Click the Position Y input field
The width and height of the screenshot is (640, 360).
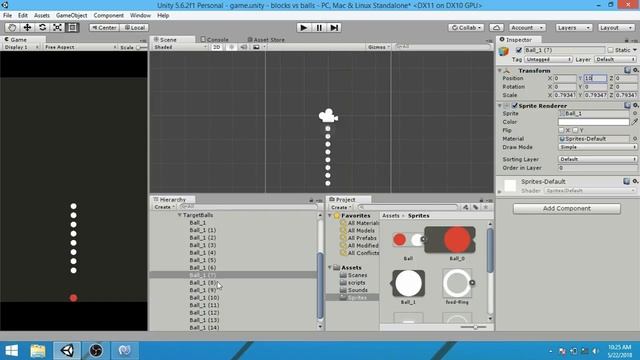pyautogui.click(x=595, y=78)
